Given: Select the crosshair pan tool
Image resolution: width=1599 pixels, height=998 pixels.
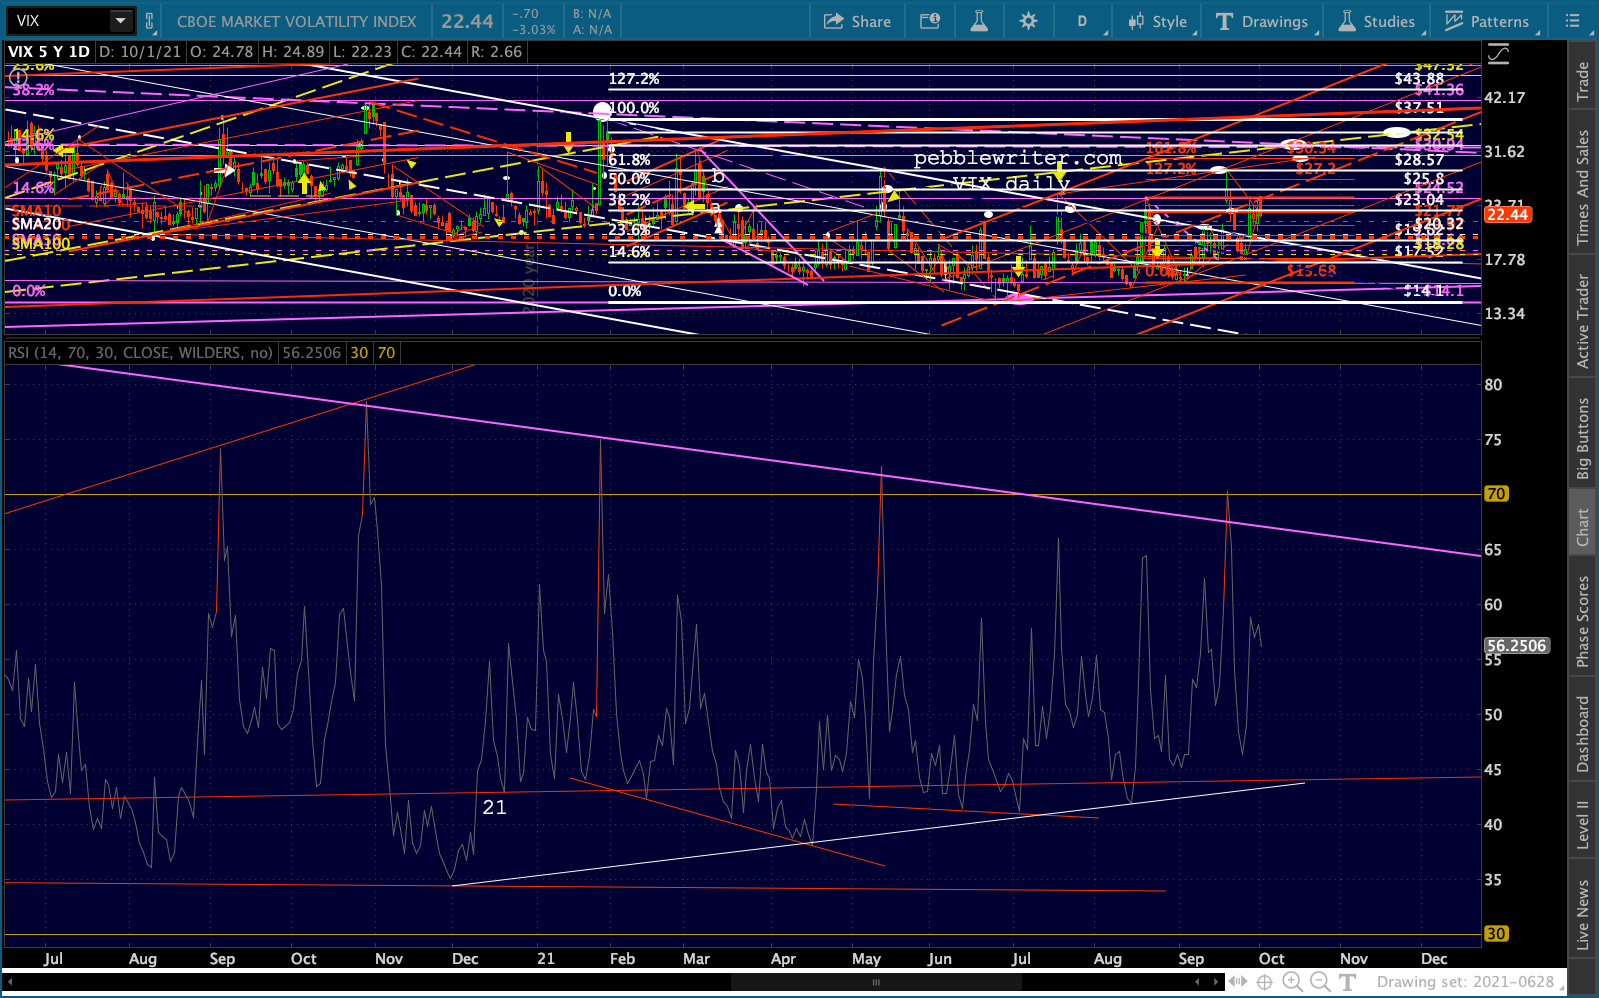Looking at the screenshot, I should [x=1264, y=982].
